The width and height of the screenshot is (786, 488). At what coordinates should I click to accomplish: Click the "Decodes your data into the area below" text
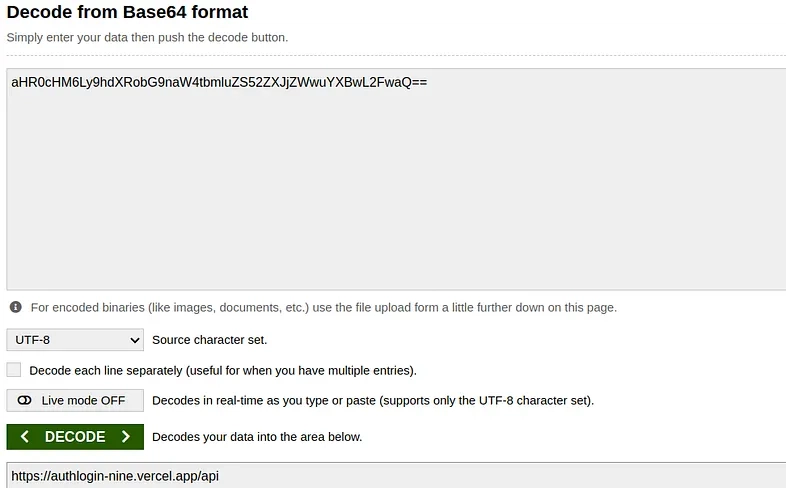click(257, 437)
